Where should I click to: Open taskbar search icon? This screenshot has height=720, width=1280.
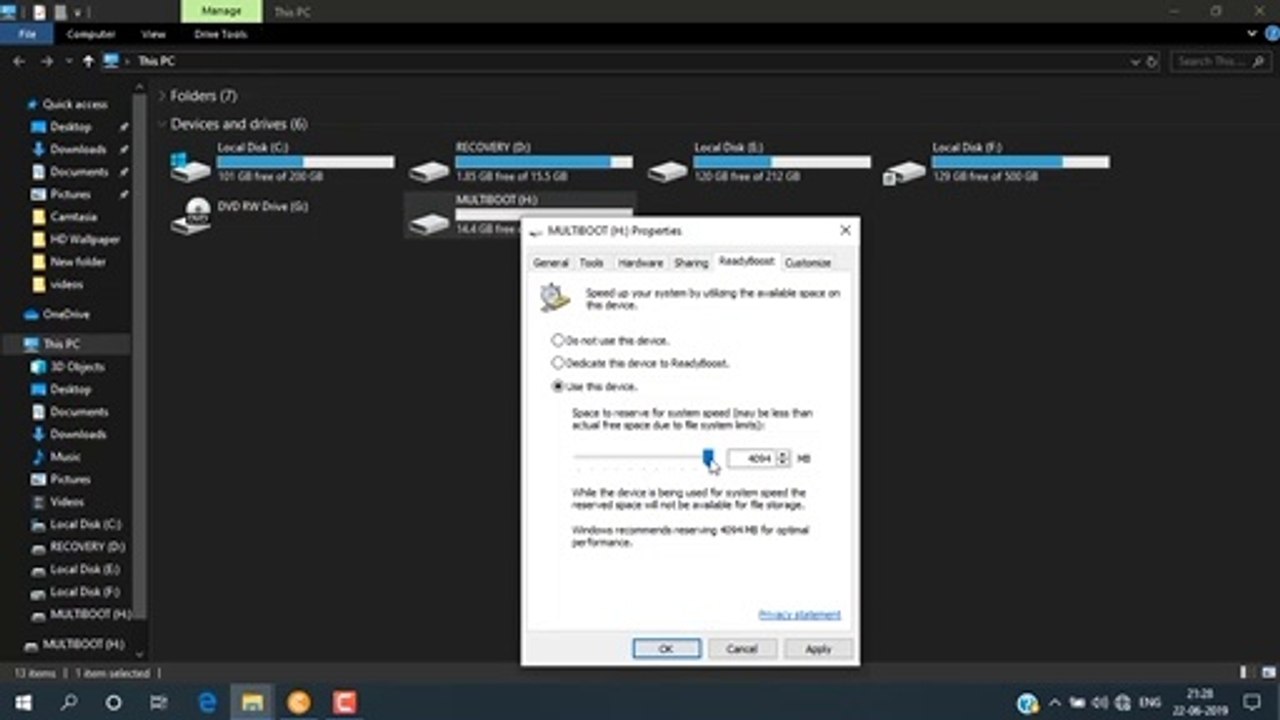(x=69, y=702)
